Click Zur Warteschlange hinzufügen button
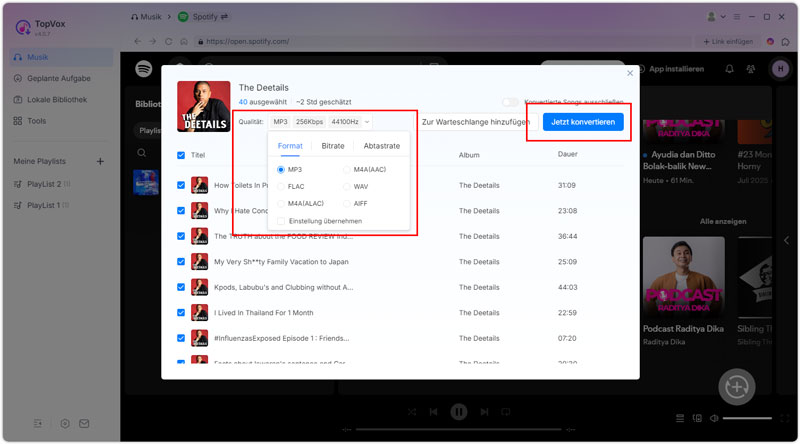Image resolution: width=800 pixels, height=444 pixels. 476,122
